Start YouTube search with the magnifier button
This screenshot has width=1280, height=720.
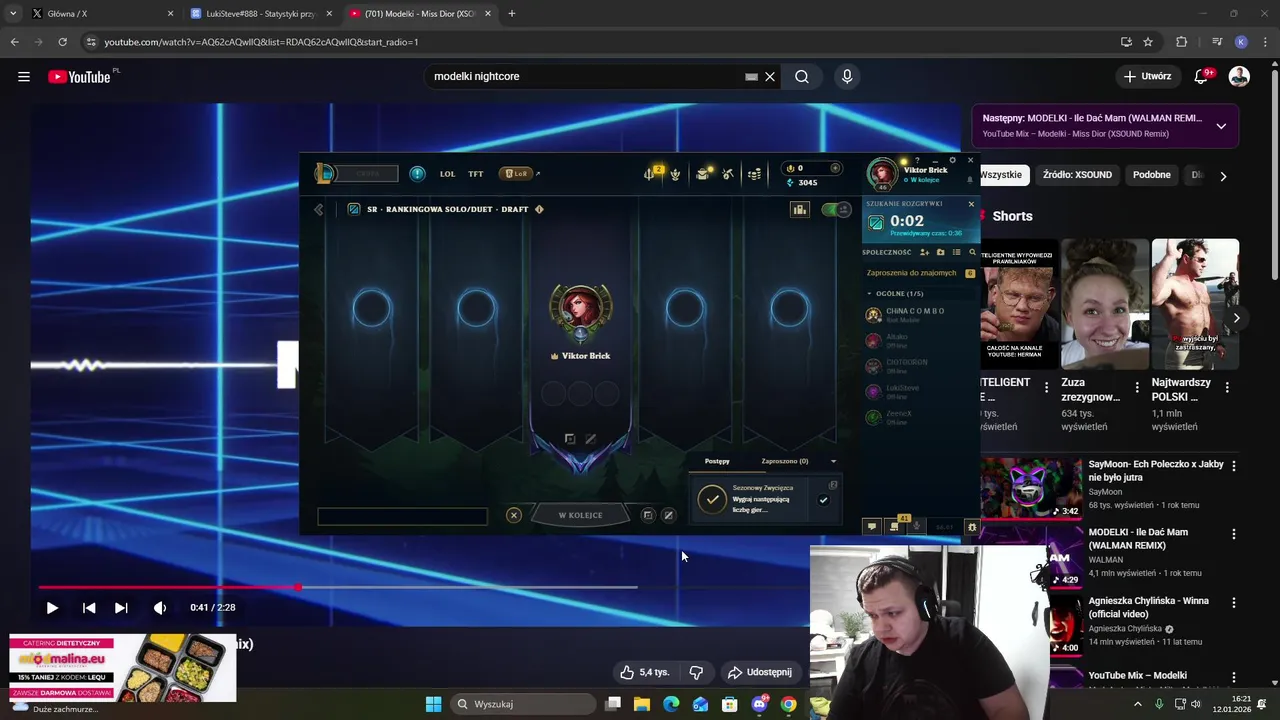(802, 76)
